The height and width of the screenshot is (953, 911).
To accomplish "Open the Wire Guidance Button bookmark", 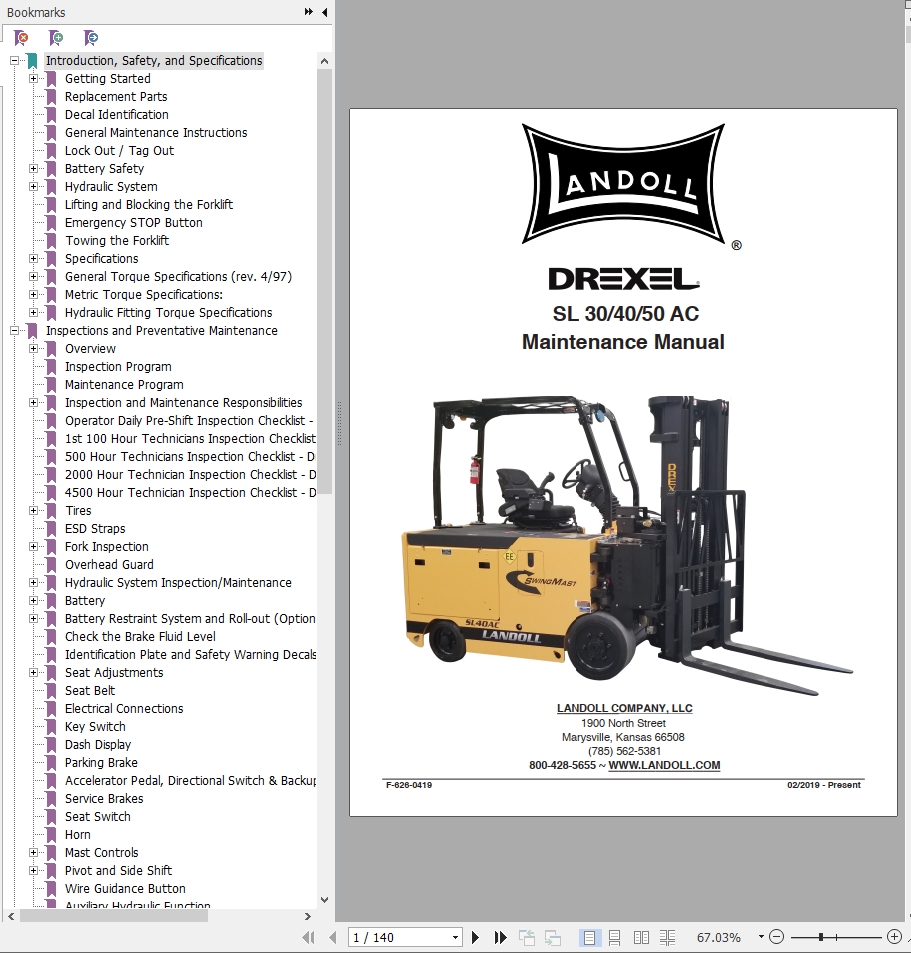I will (x=125, y=889).
